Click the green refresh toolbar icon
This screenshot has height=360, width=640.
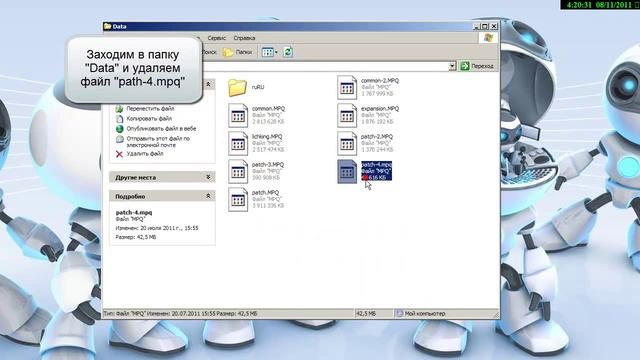288,52
